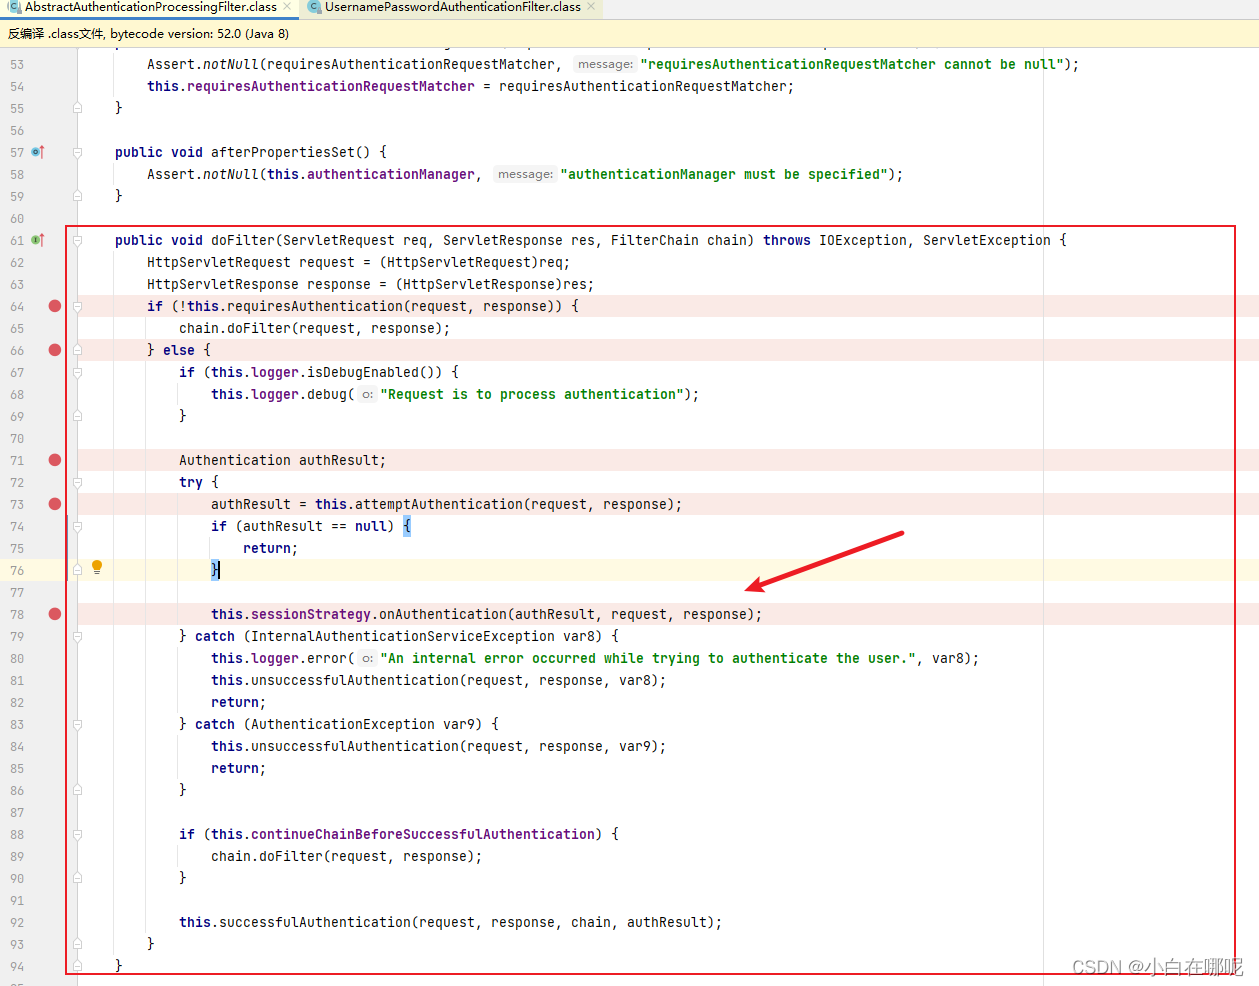
Task: Remove the breakpoint on line 78
Action: (55, 614)
